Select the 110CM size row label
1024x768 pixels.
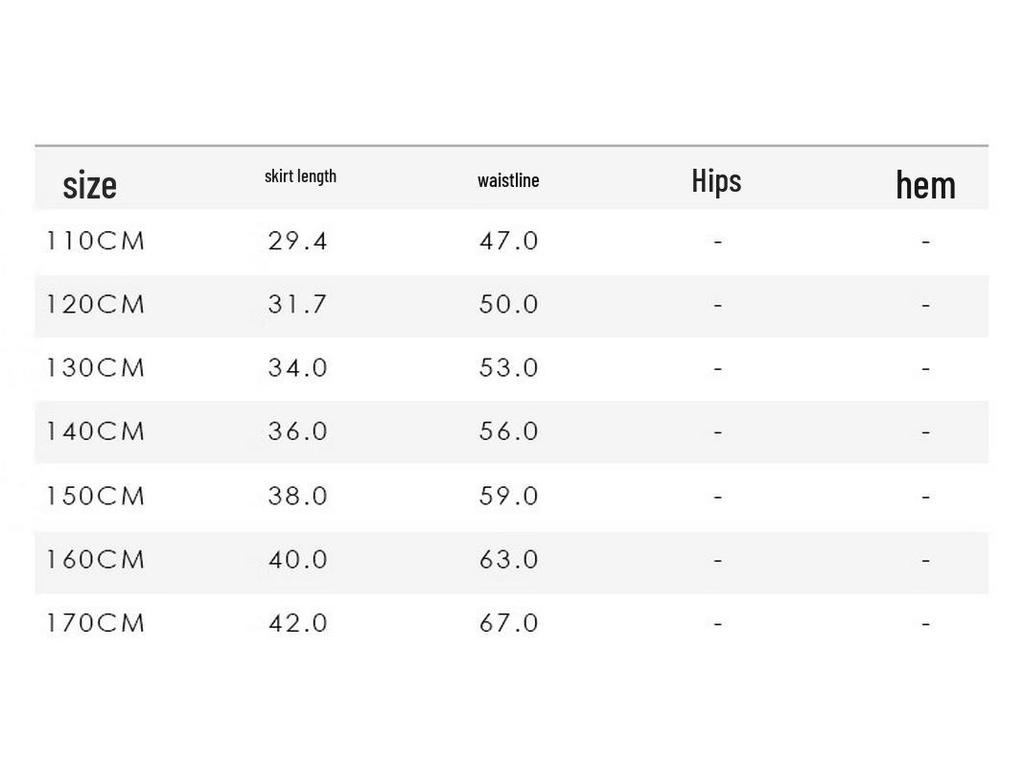tap(95, 241)
